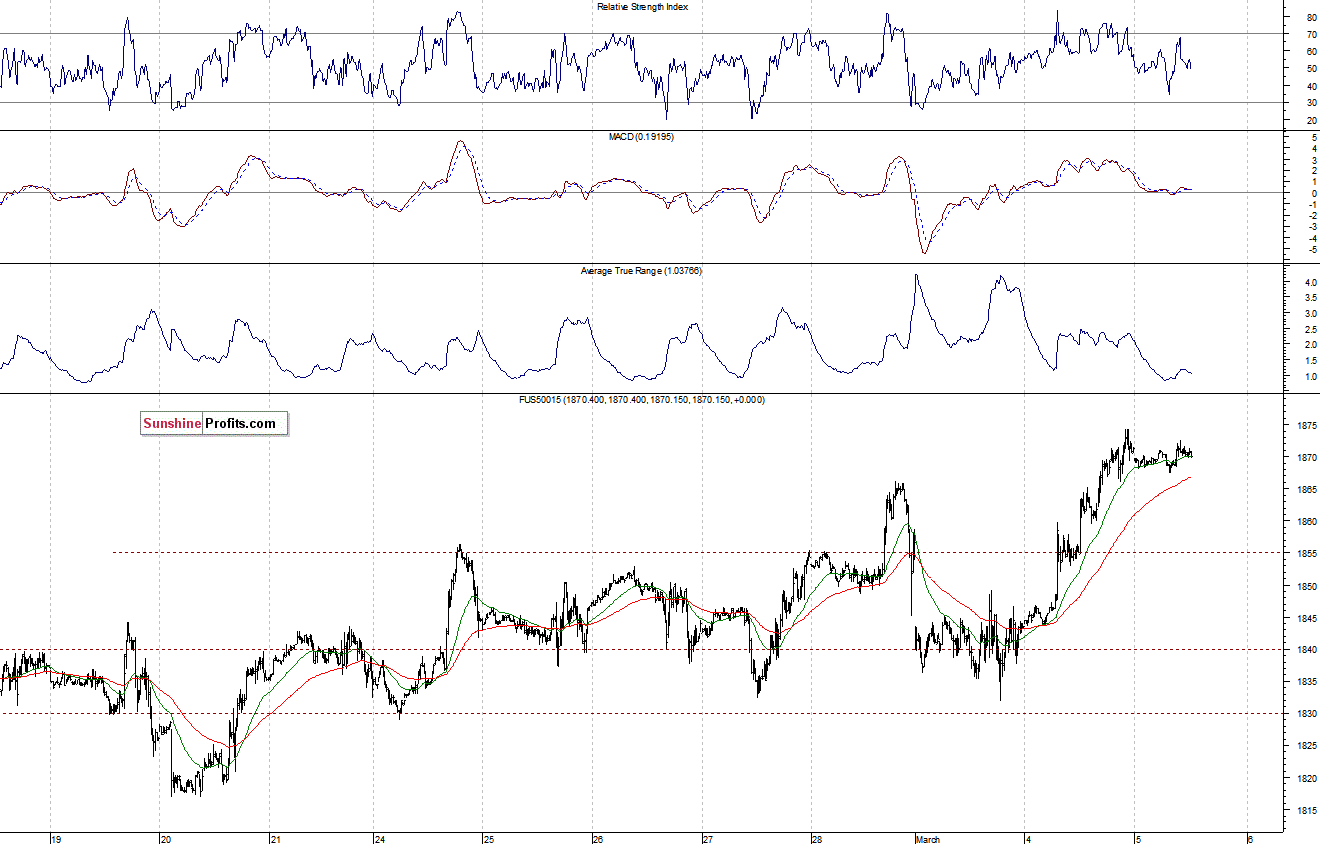Click the FUS50015 price chart title
1320x844 pixels.
point(642,399)
